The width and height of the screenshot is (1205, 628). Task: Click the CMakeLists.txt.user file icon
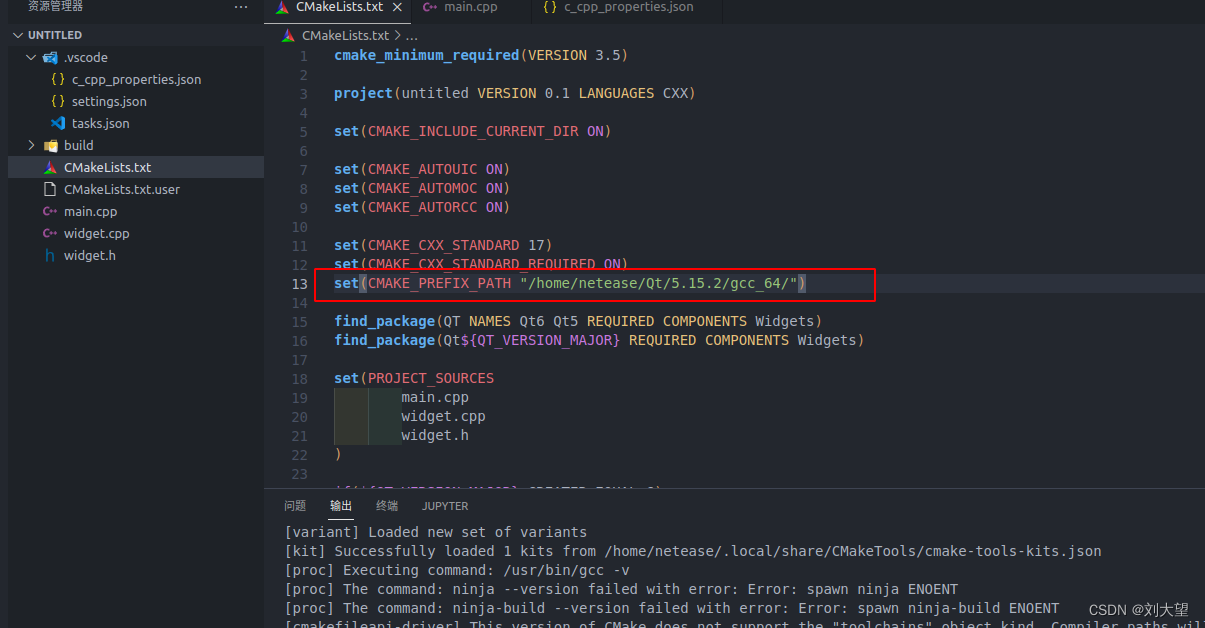point(50,189)
